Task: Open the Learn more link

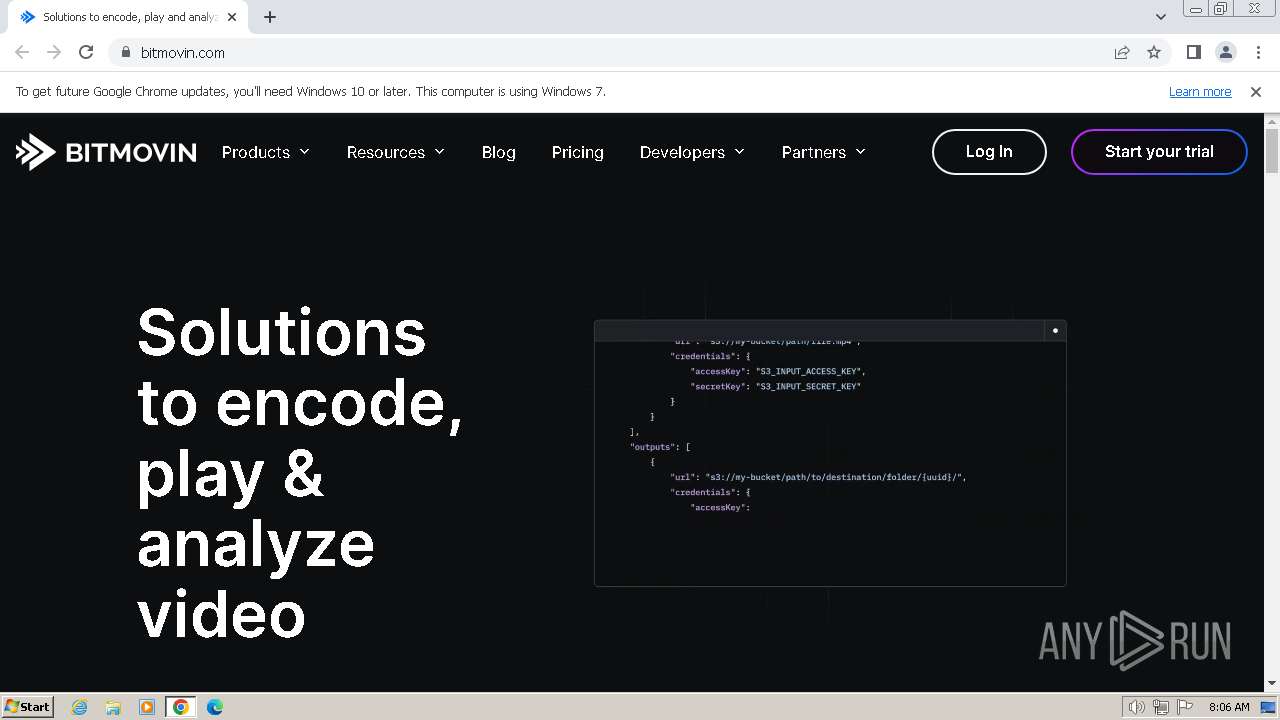Action: 1200,91
